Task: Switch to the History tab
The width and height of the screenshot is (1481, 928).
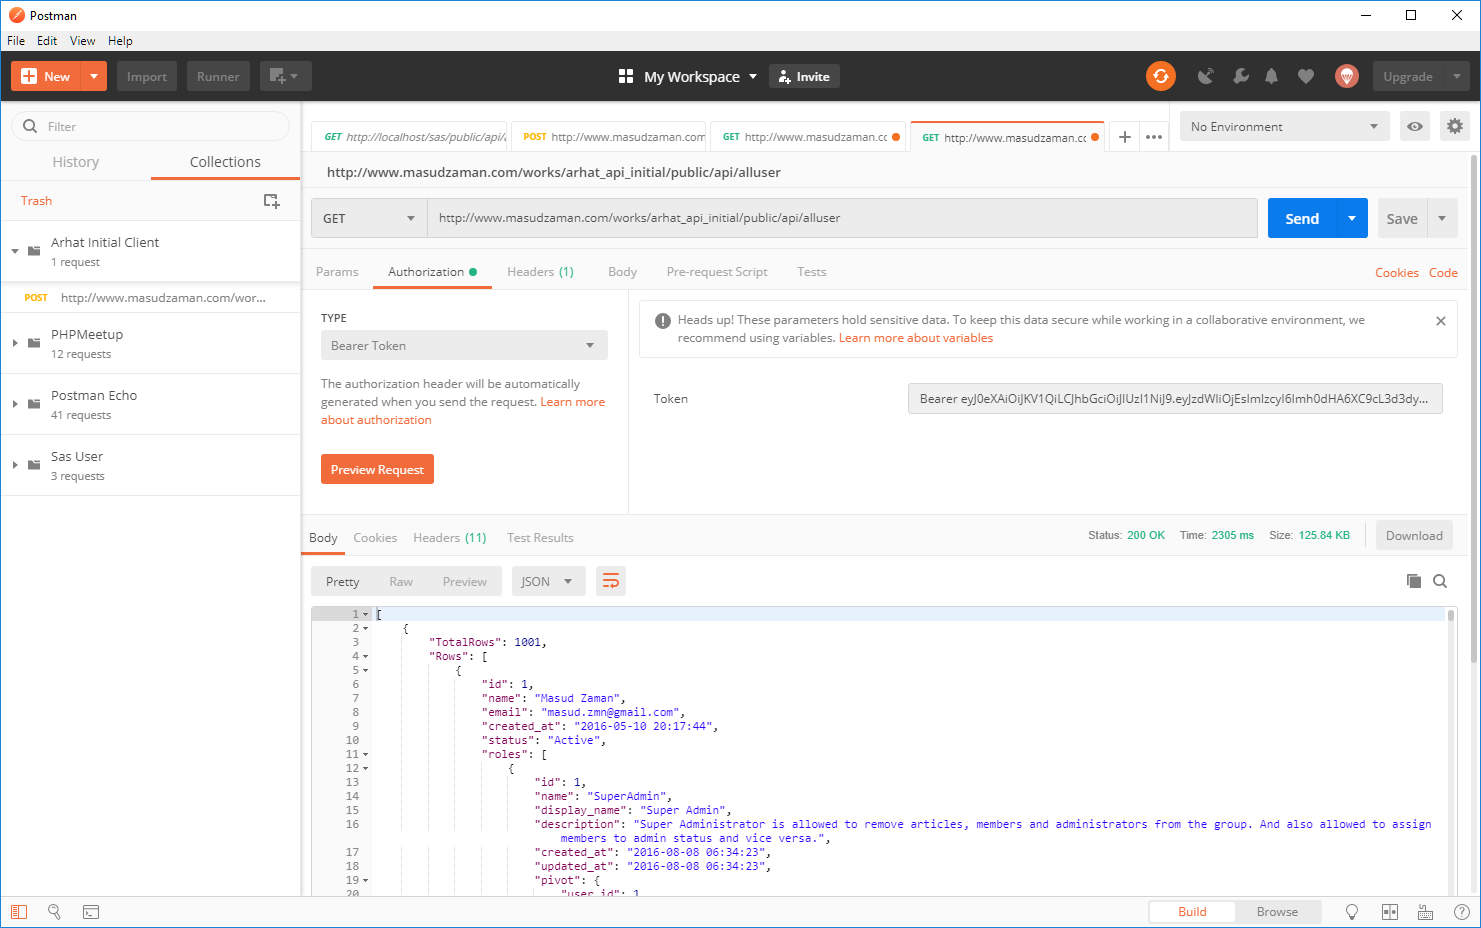Action: coord(76,162)
